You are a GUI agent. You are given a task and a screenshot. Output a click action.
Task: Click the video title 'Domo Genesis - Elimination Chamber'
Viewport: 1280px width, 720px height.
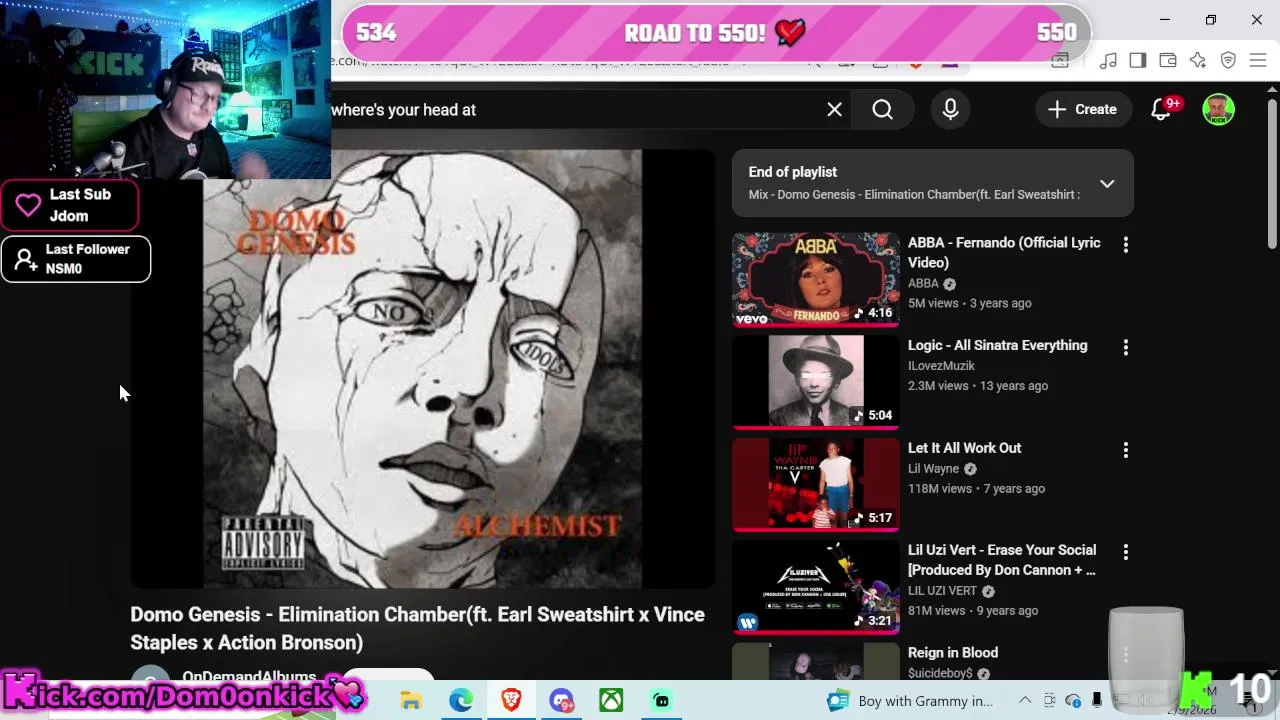417,628
